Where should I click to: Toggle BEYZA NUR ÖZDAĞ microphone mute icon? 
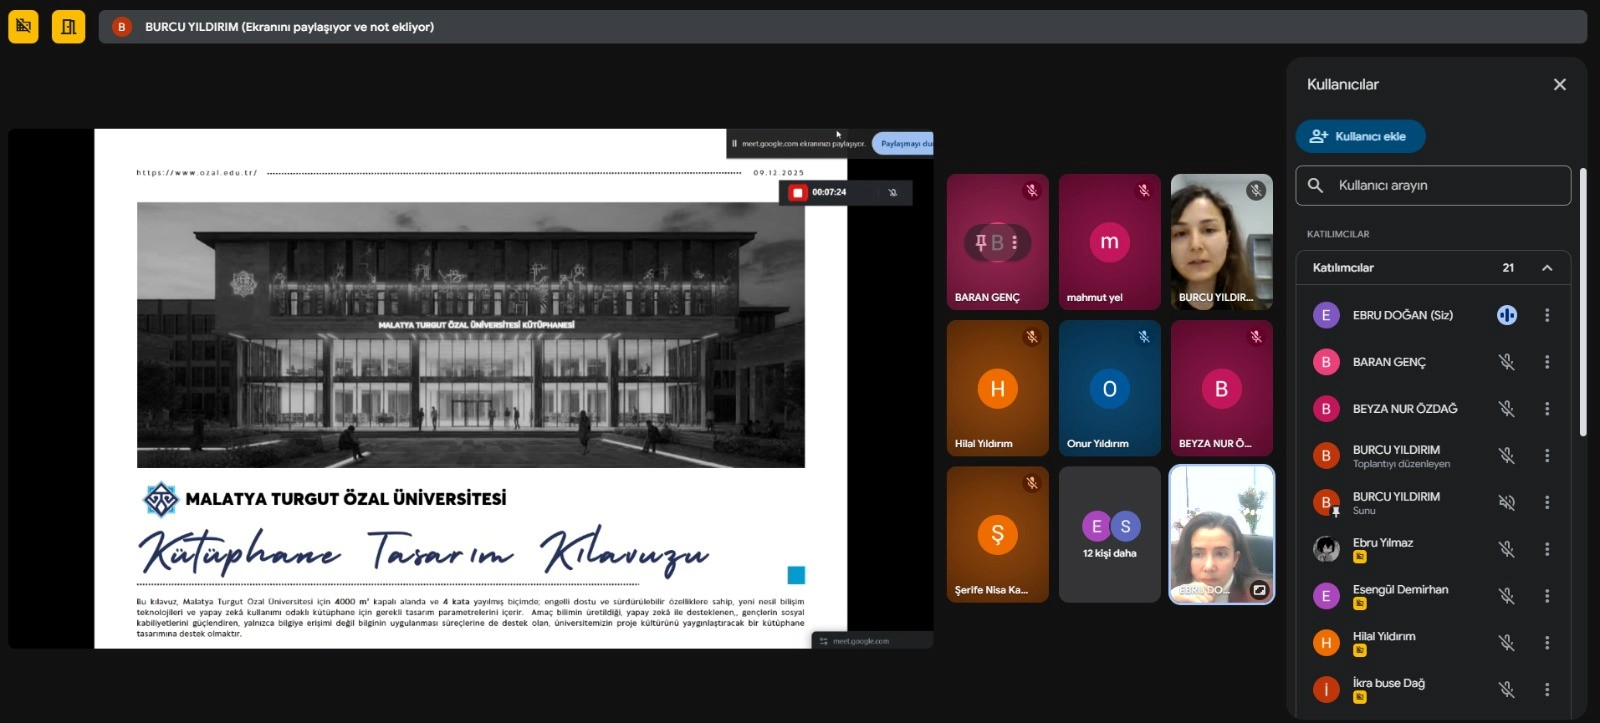[1506, 409]
